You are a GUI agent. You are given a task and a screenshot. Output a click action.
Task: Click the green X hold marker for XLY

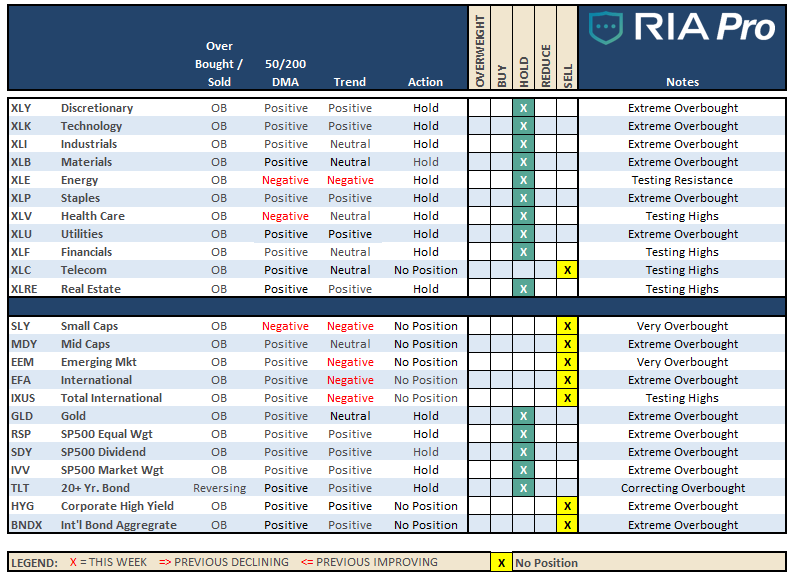[x=523, y=108]
